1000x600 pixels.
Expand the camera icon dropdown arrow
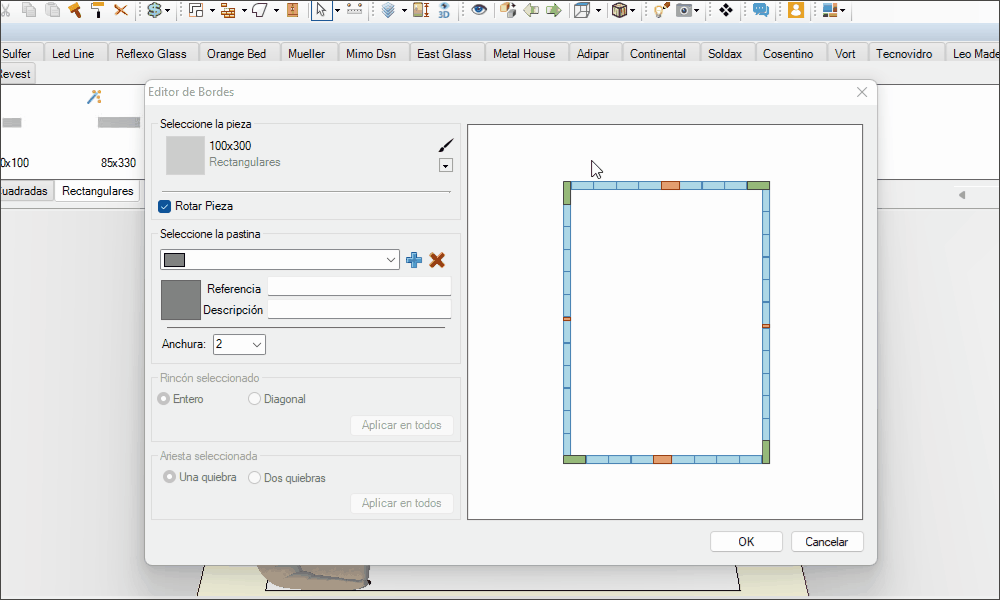click(x=696, y=11)
